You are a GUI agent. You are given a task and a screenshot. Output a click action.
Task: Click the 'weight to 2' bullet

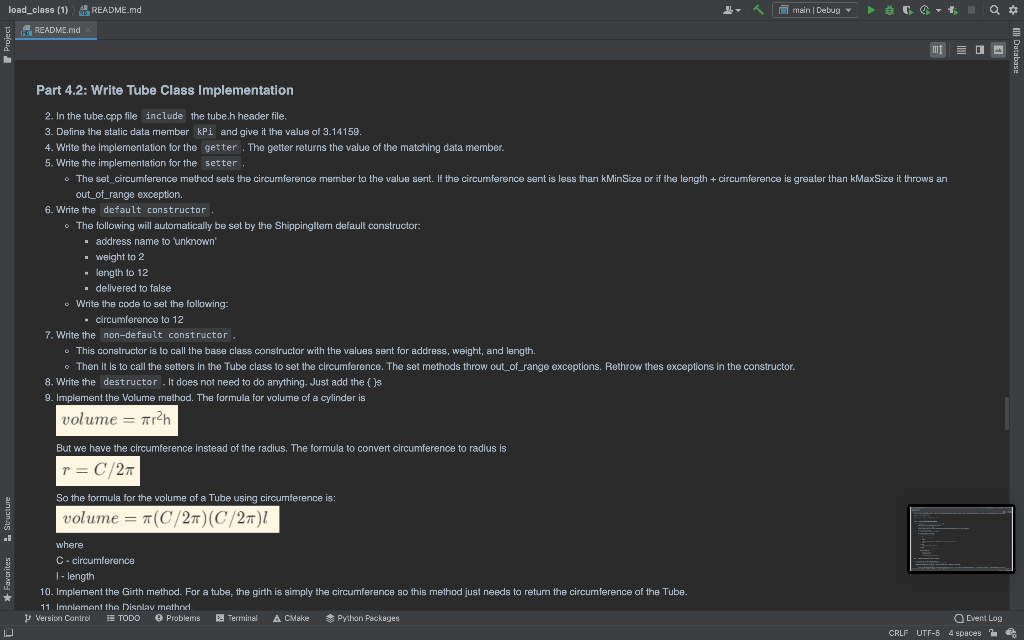point(120,257)
